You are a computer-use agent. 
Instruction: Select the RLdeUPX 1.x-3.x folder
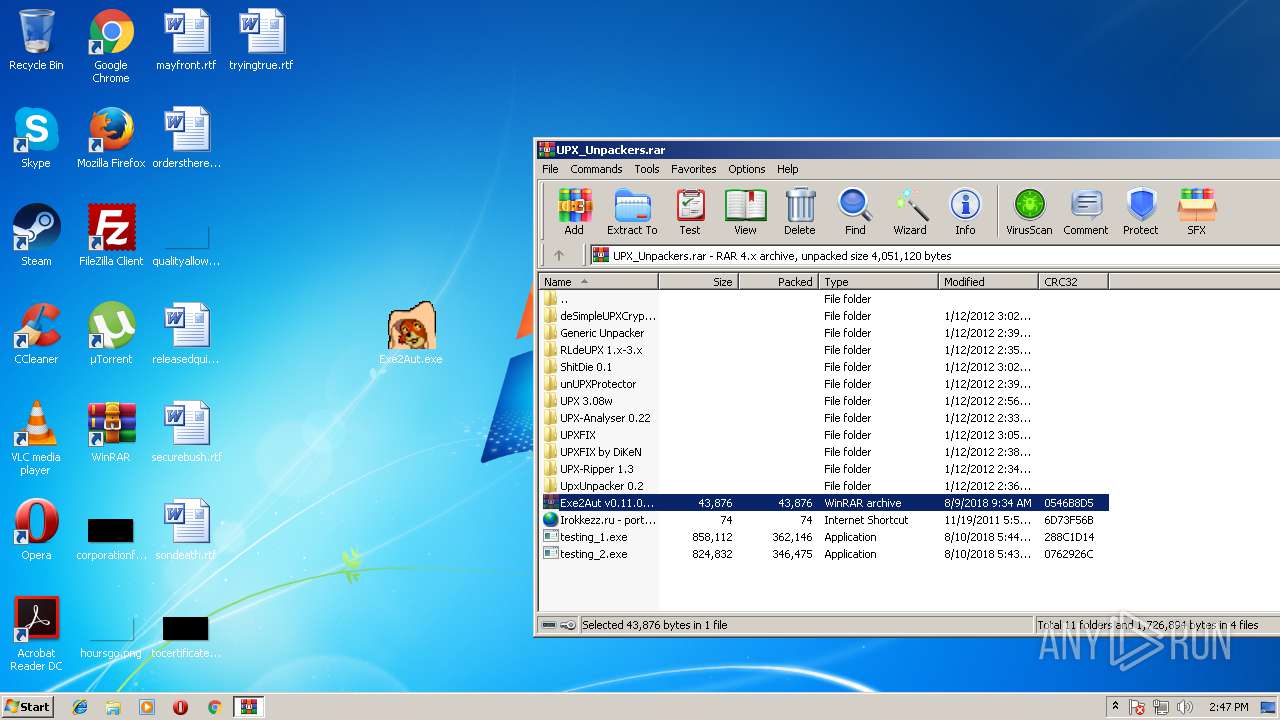(823, 350)
